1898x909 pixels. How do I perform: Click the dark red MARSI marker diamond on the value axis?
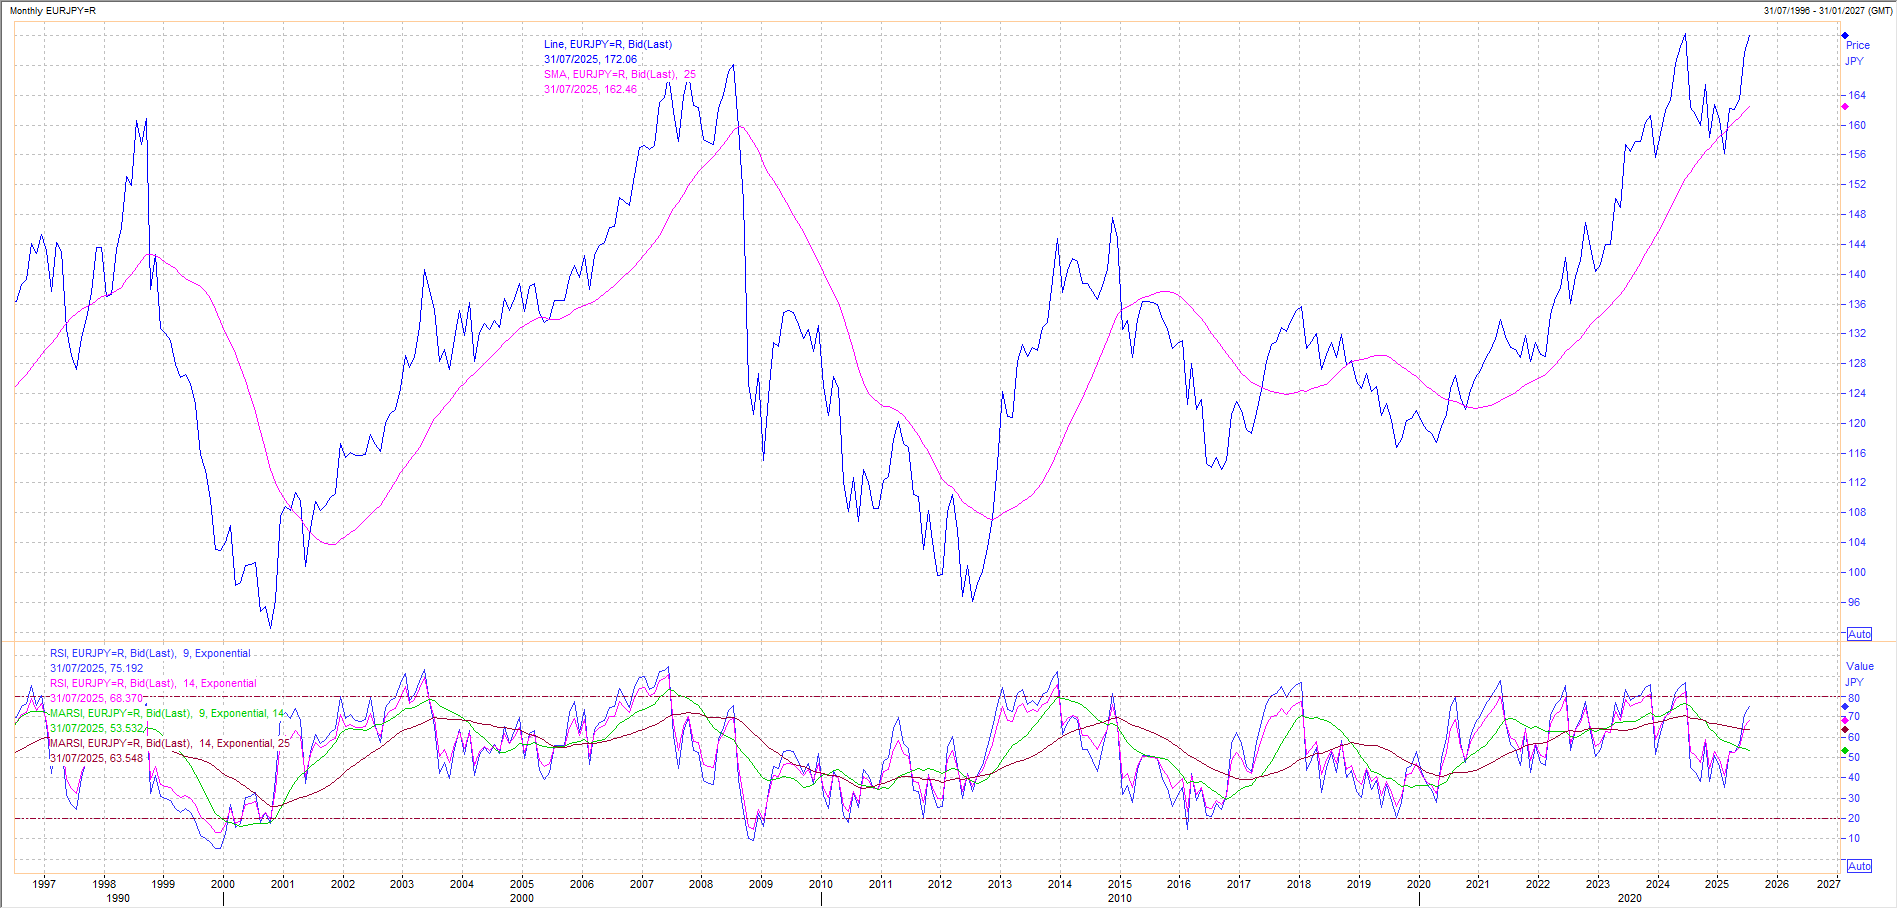[1845, 730]
